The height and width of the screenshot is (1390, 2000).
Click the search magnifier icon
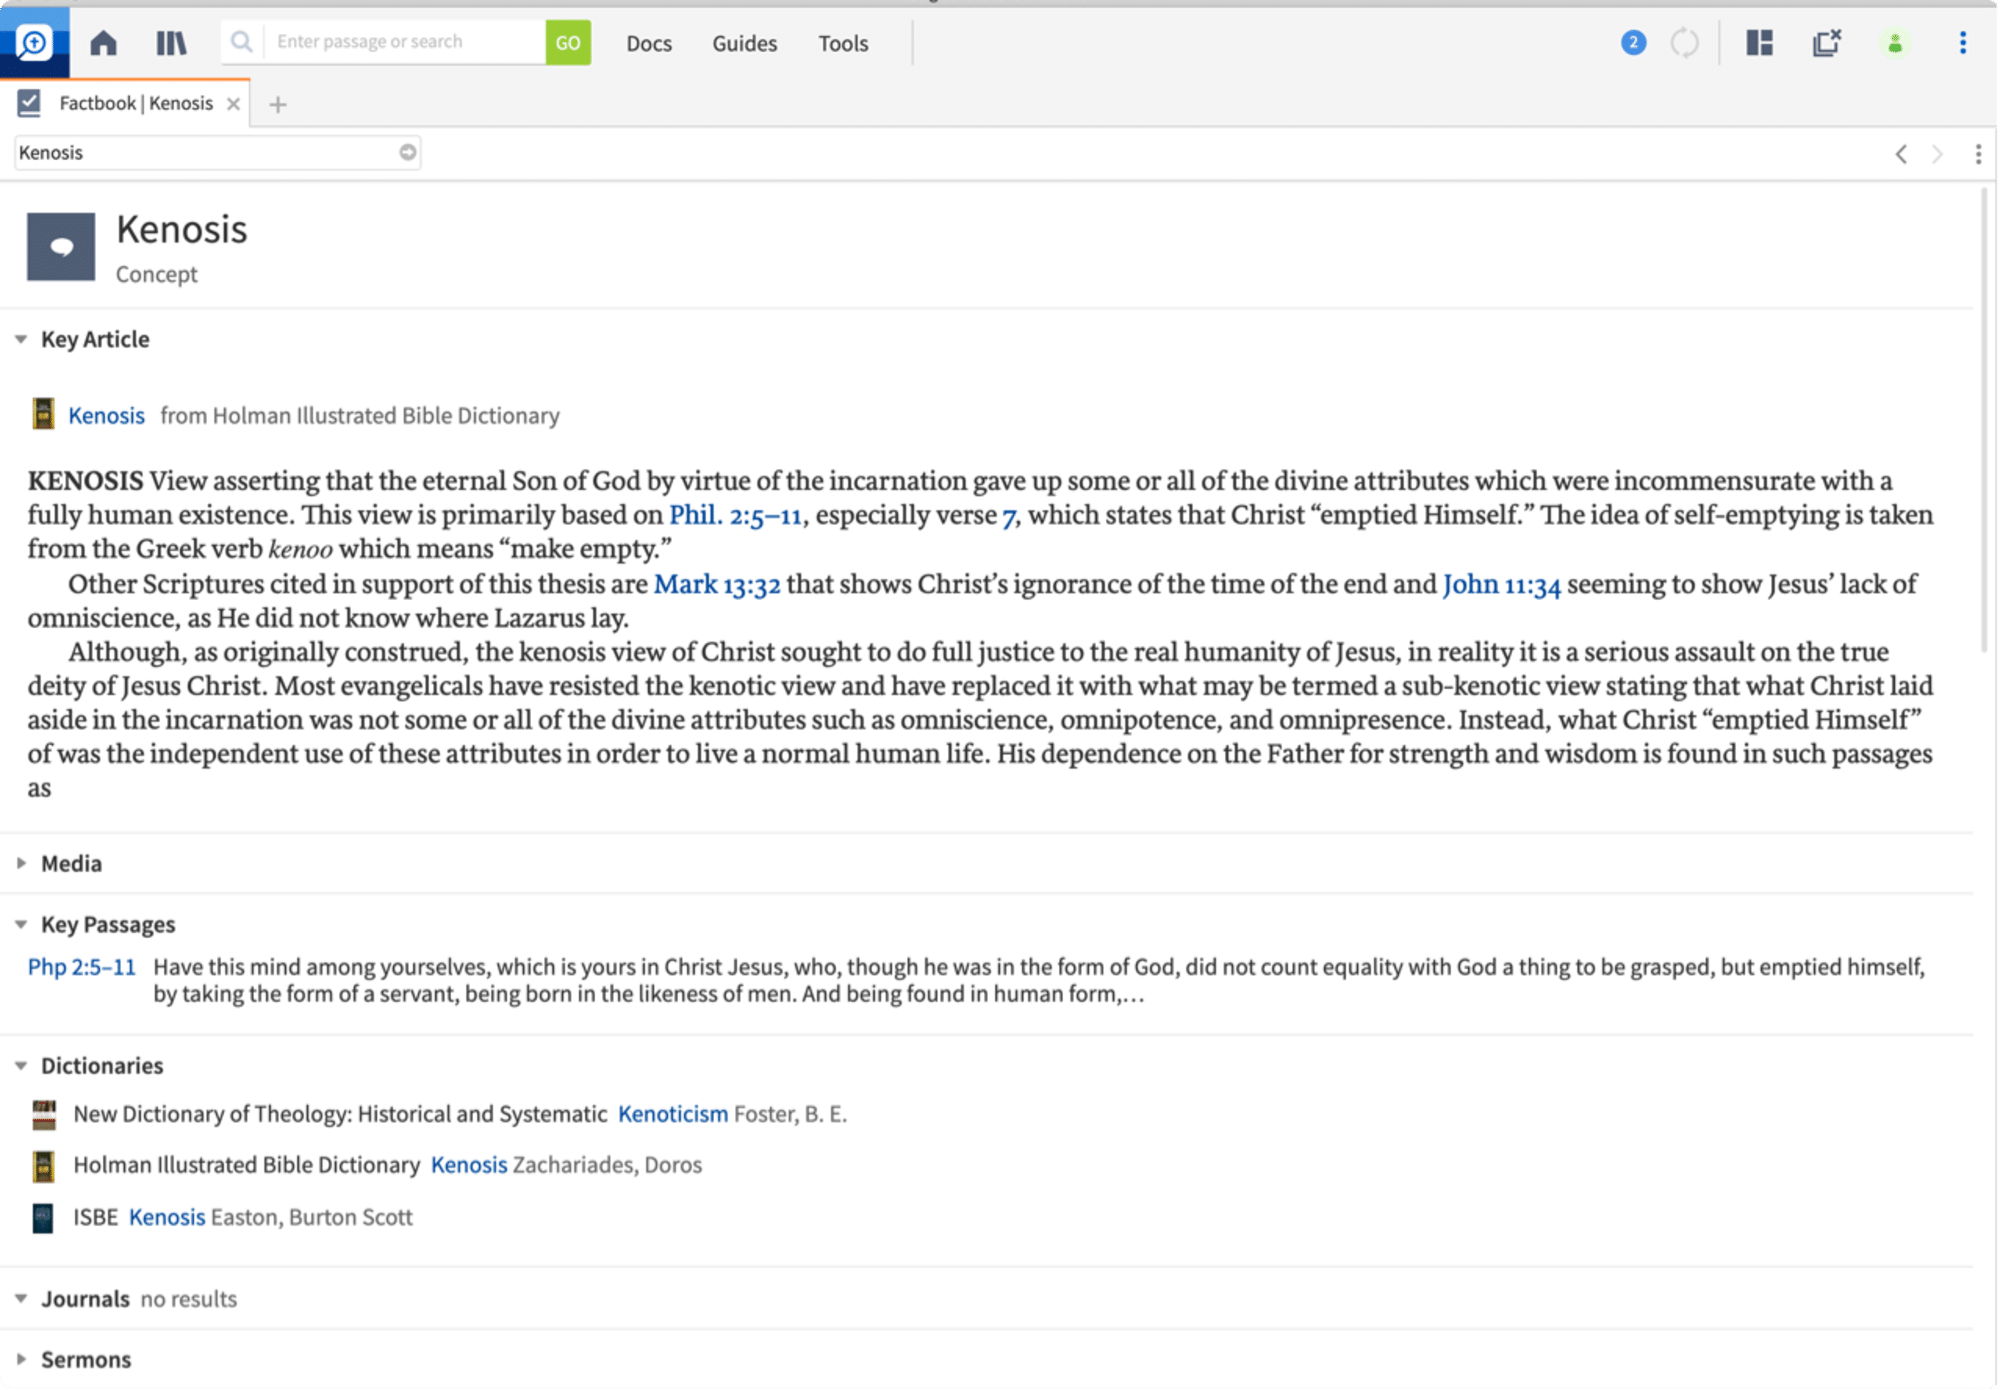[241, 42]
